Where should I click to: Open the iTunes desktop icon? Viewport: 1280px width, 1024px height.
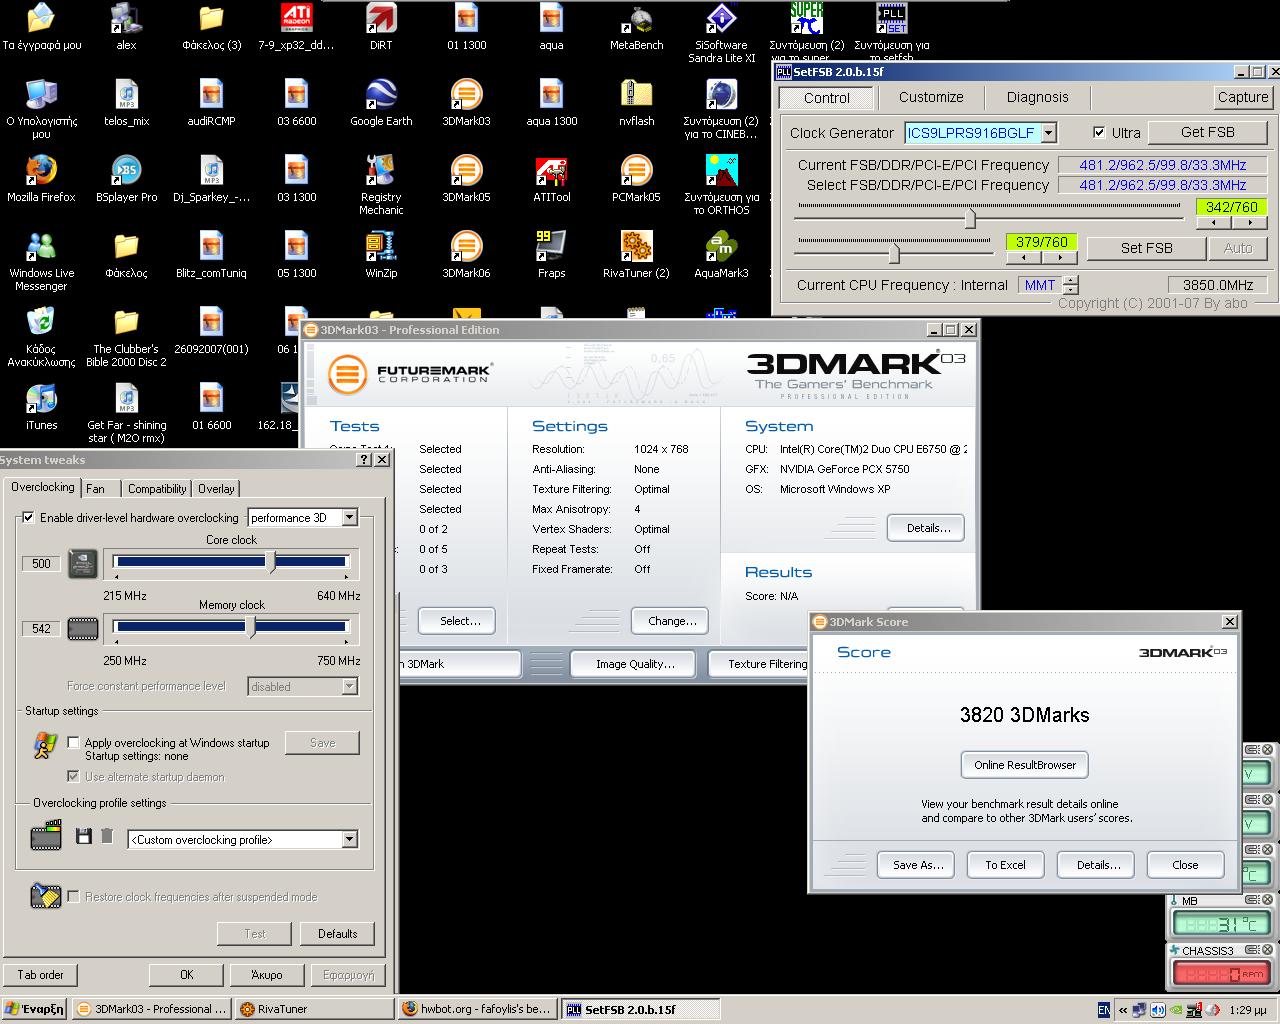coord(41,406)
